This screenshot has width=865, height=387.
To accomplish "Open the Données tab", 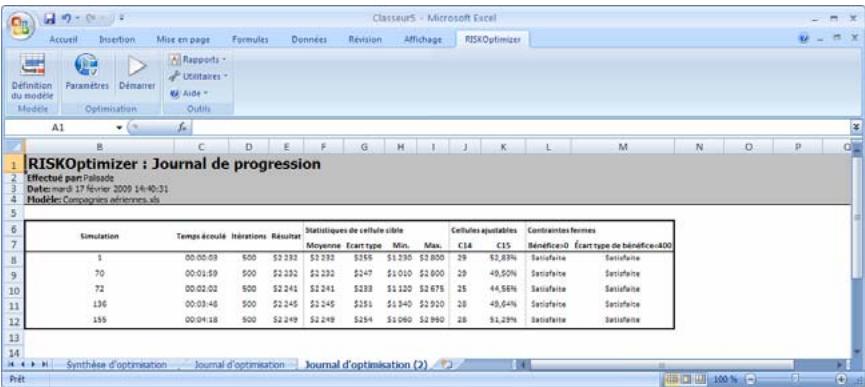I will pos(309,40).
